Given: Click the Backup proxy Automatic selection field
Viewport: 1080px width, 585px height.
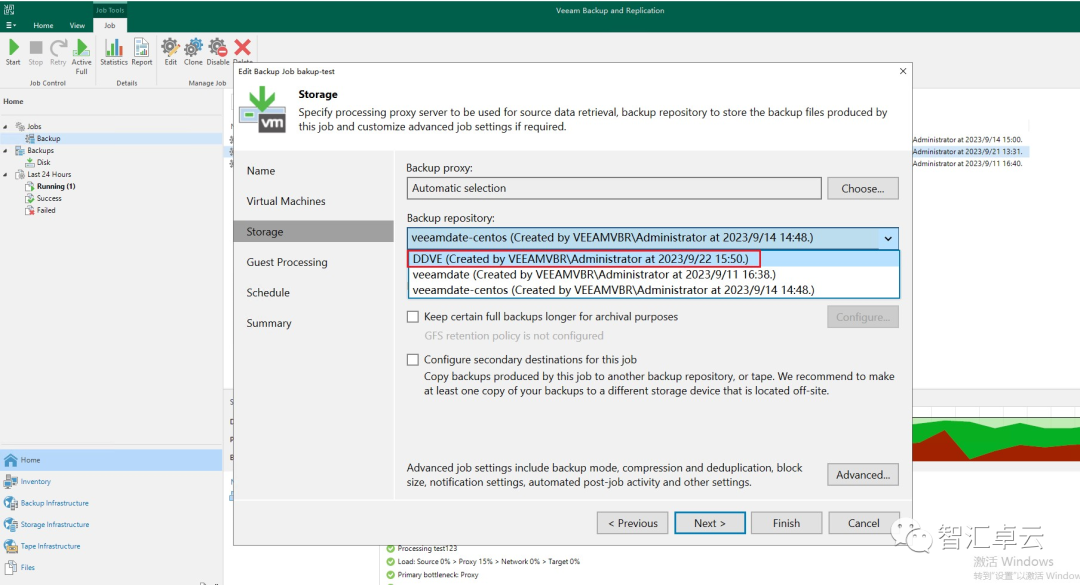Looking at the screenshot, I should pyautogui.click(x=614, y=188).
